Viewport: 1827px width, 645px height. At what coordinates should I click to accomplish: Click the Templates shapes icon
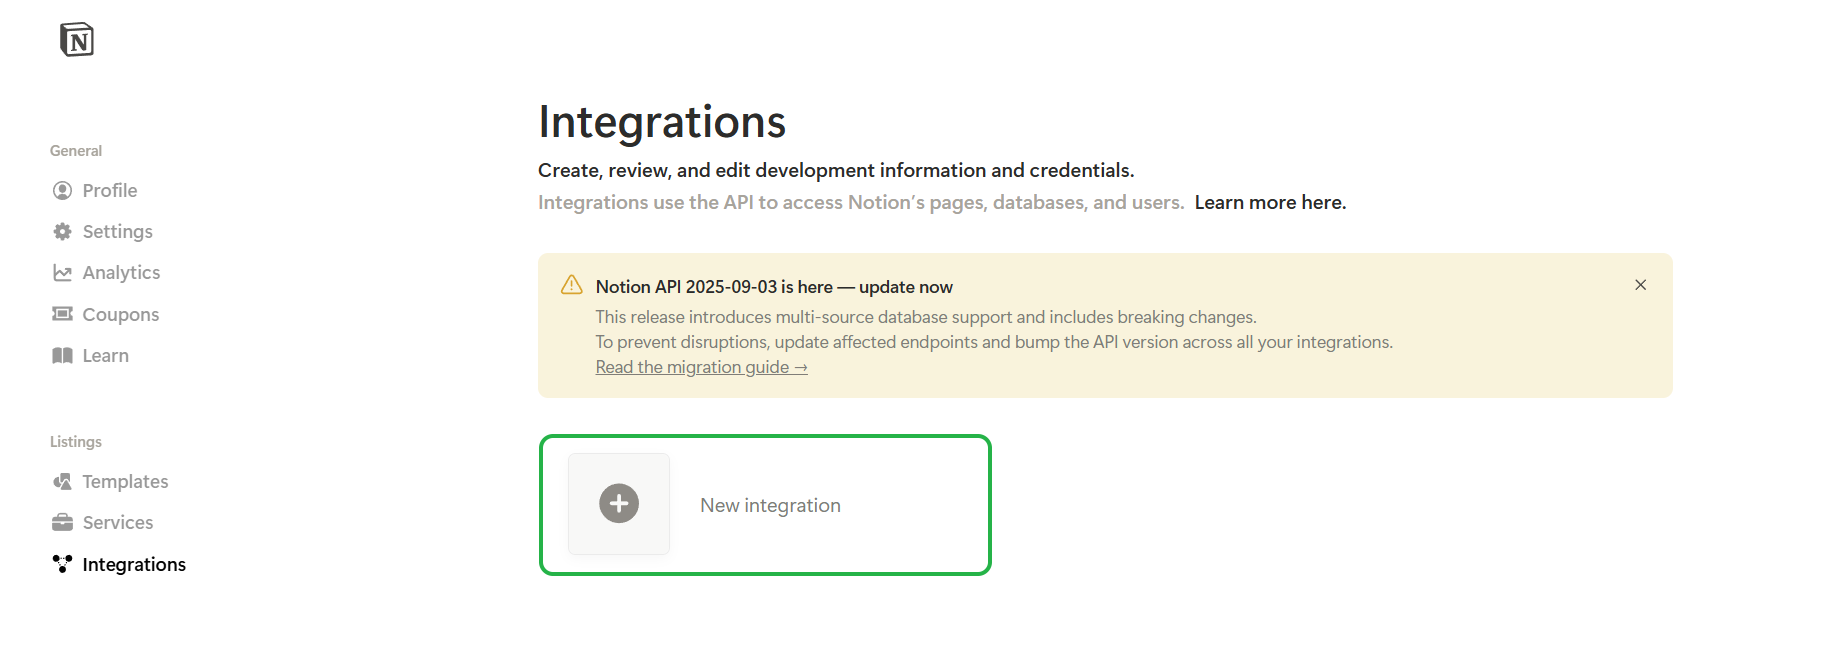(62, 482)
